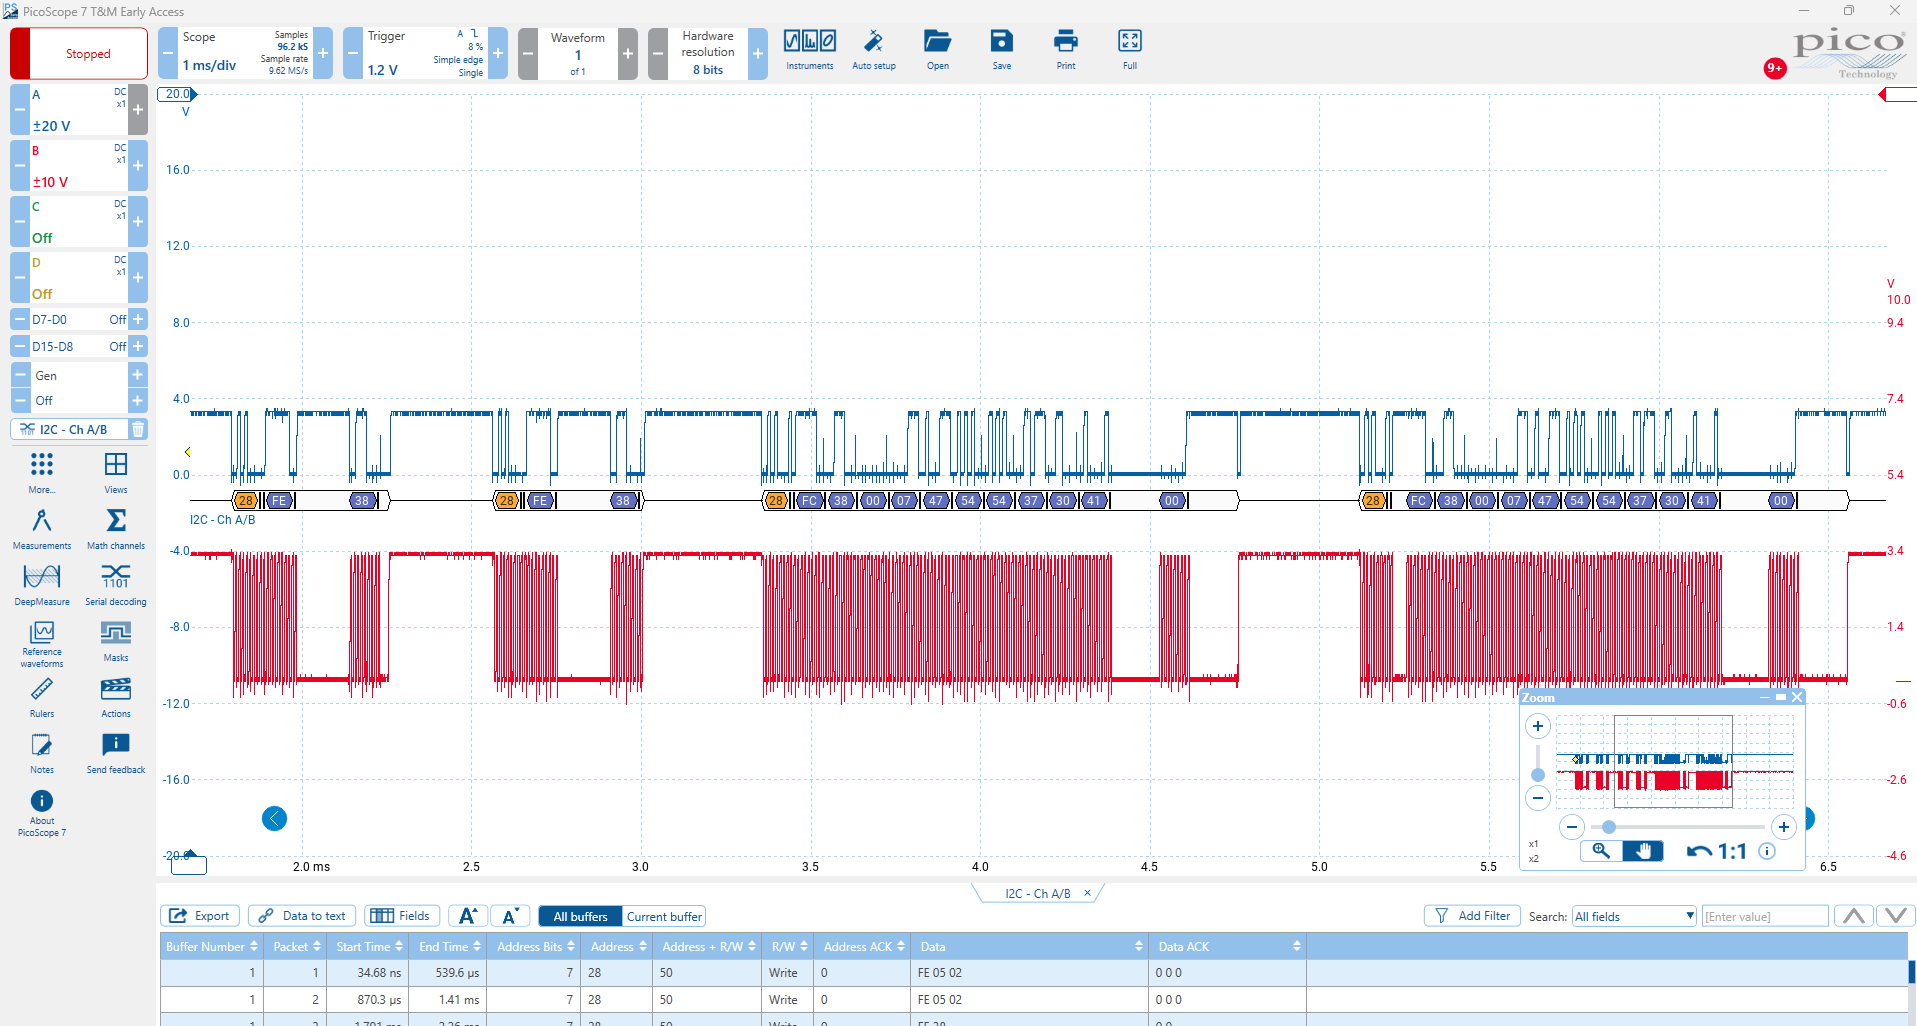Click the Packet column header

point(297,946)
